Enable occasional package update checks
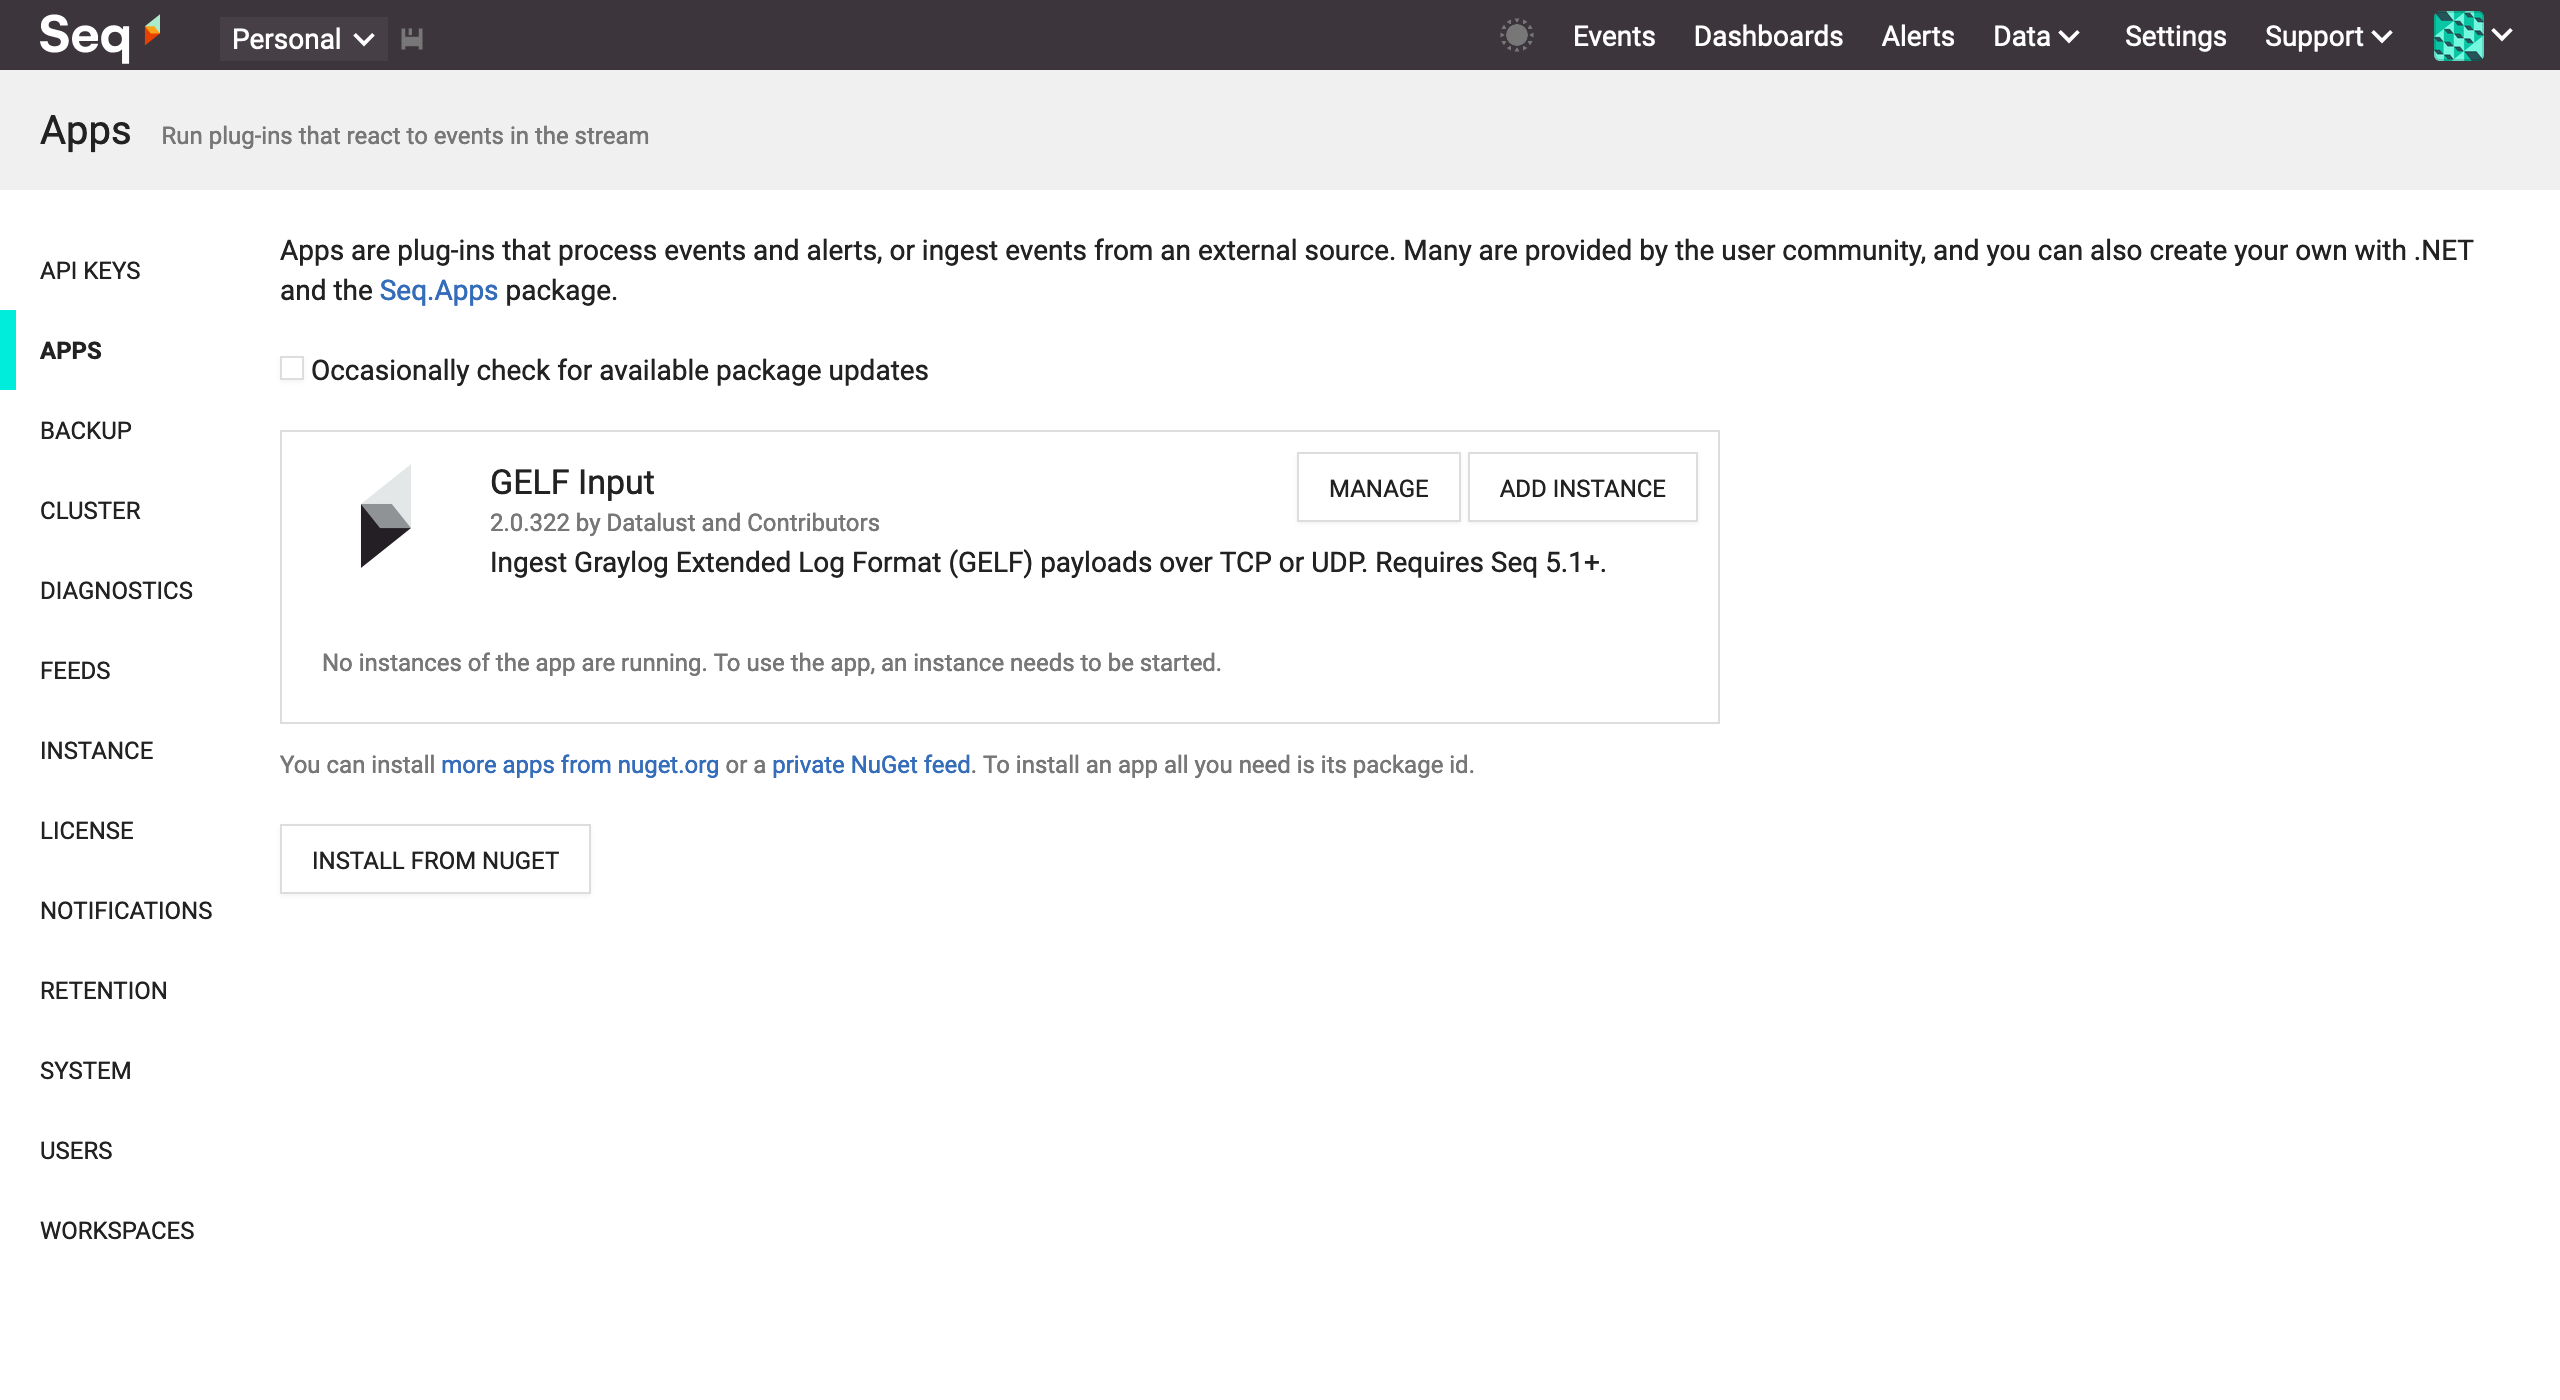 (292, 369)
